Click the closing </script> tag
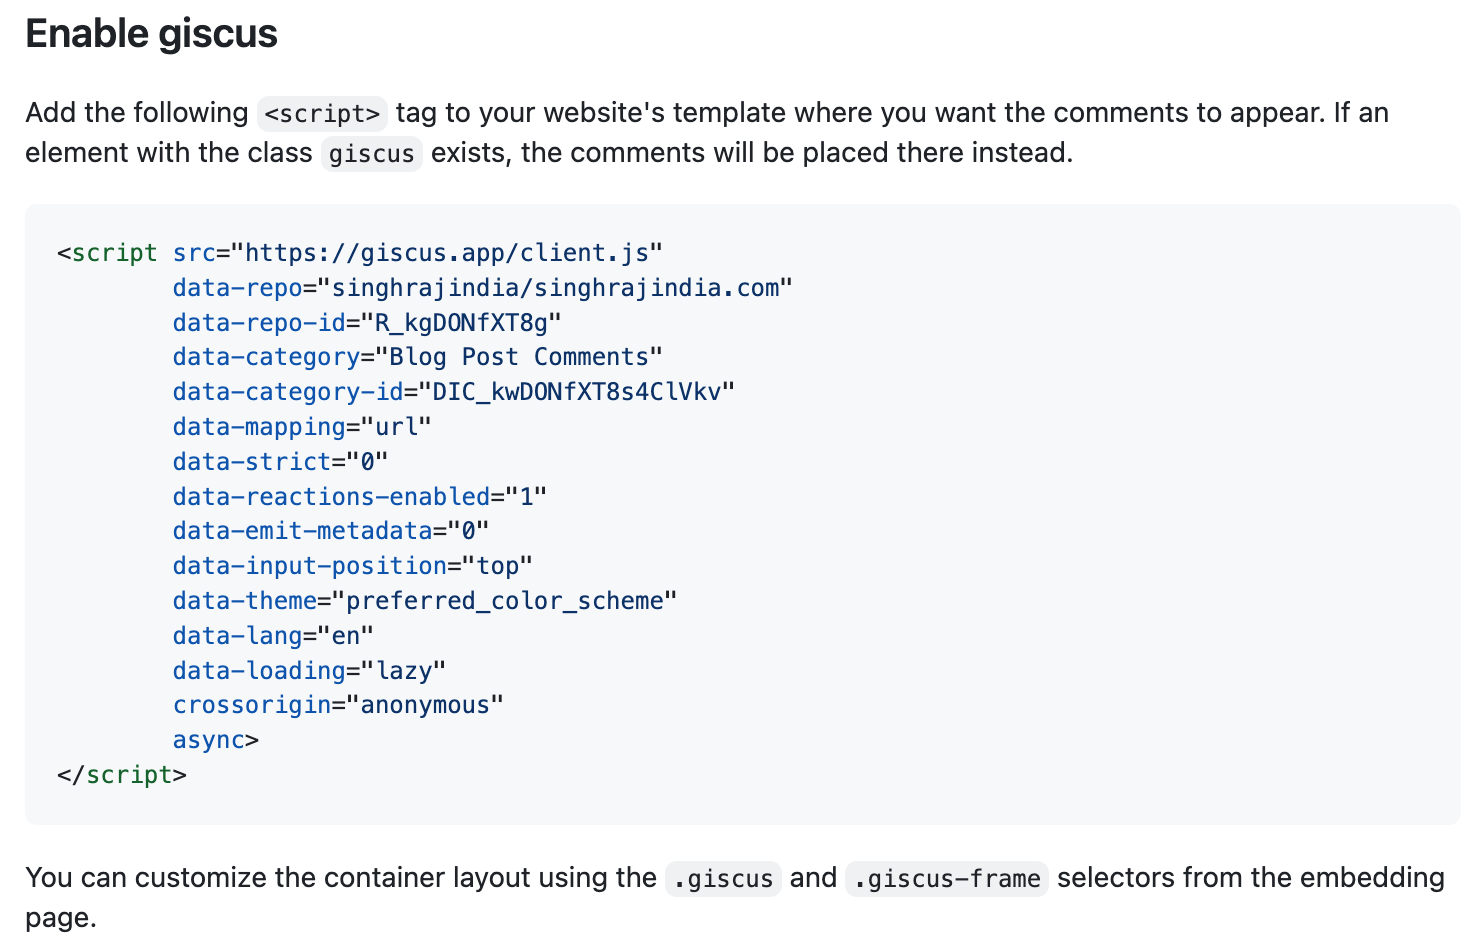 122,775
